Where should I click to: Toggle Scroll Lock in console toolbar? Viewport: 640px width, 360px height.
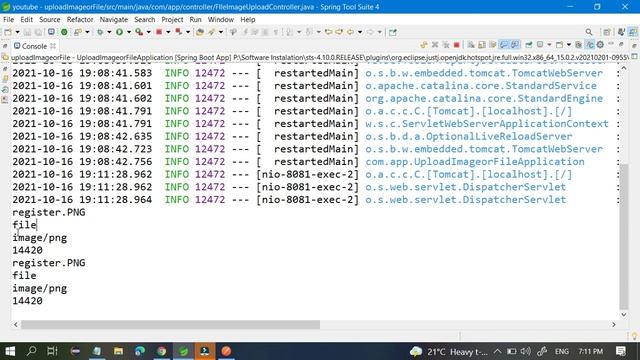(x=482, y=45)
